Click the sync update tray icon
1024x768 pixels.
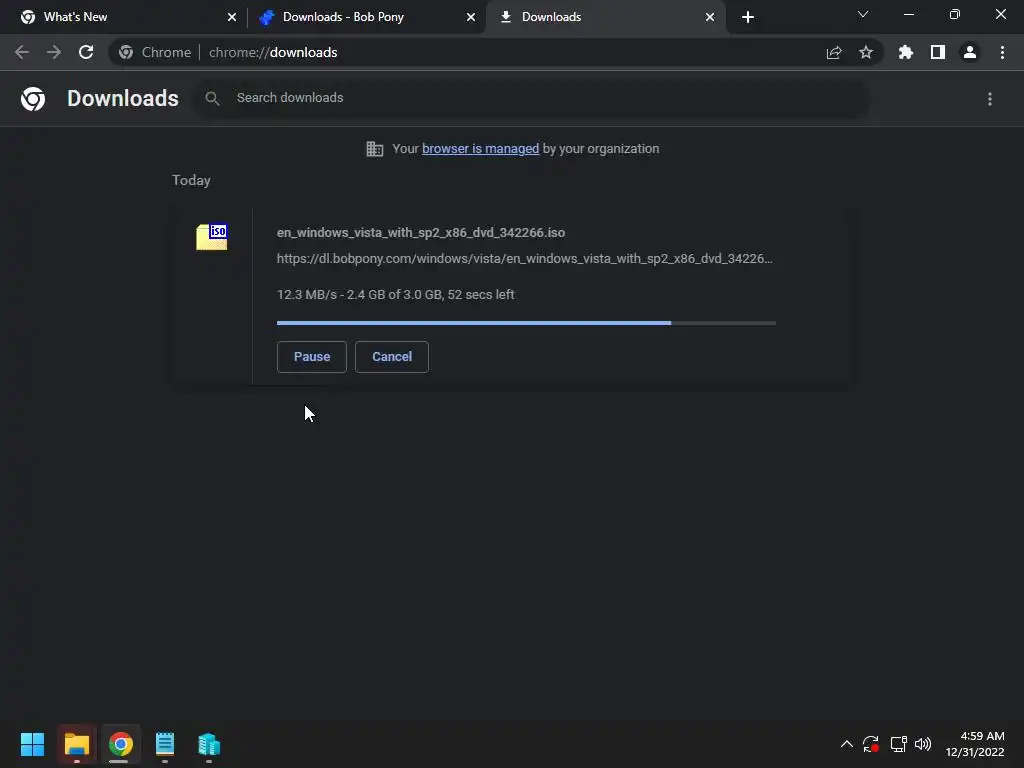tap(871, 744)
